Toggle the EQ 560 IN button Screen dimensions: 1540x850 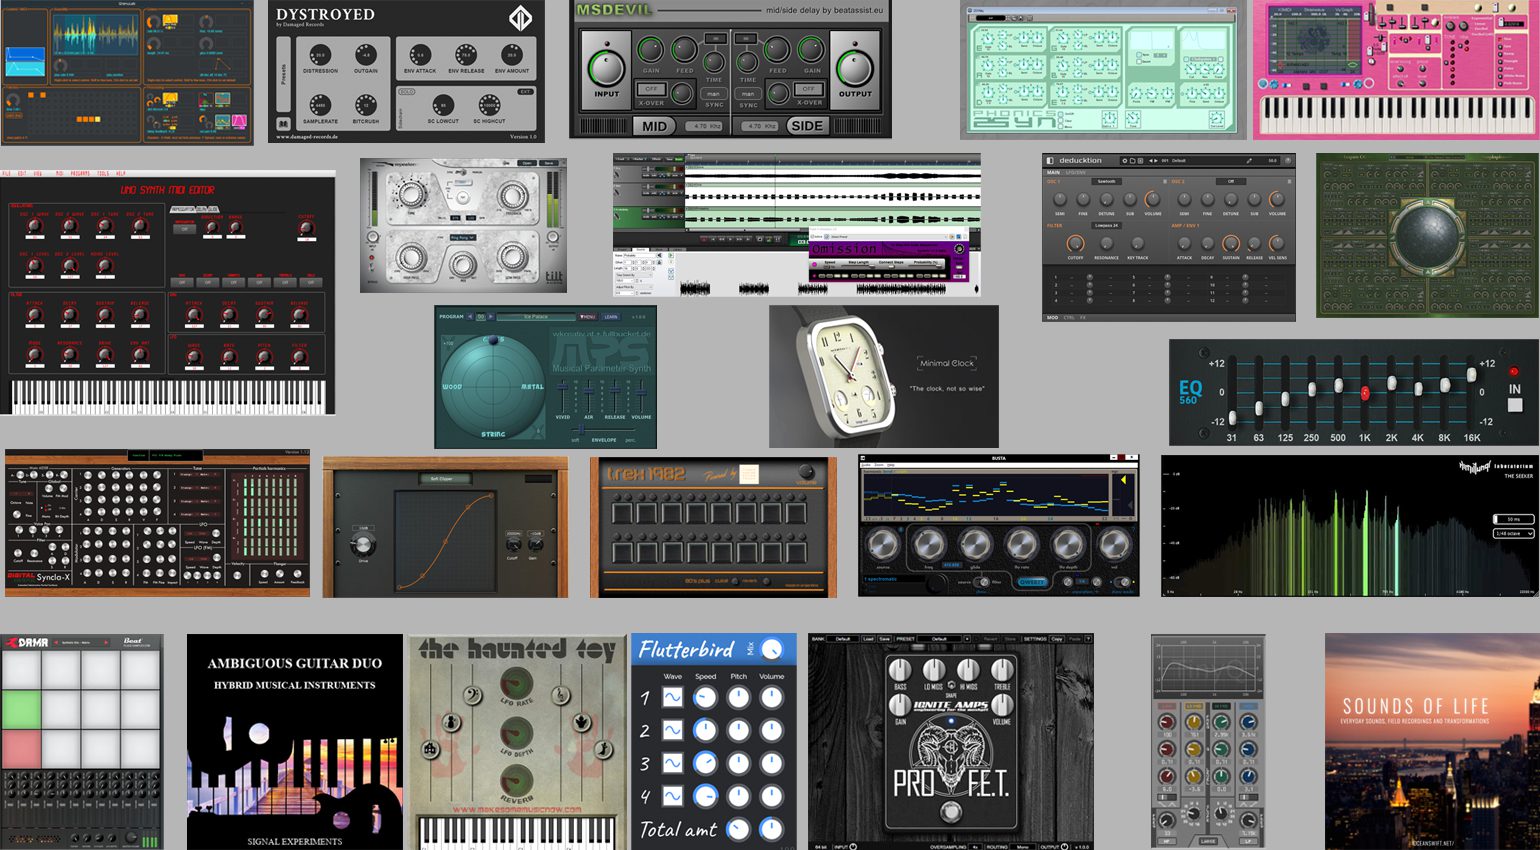click(x=1515, y=405)
